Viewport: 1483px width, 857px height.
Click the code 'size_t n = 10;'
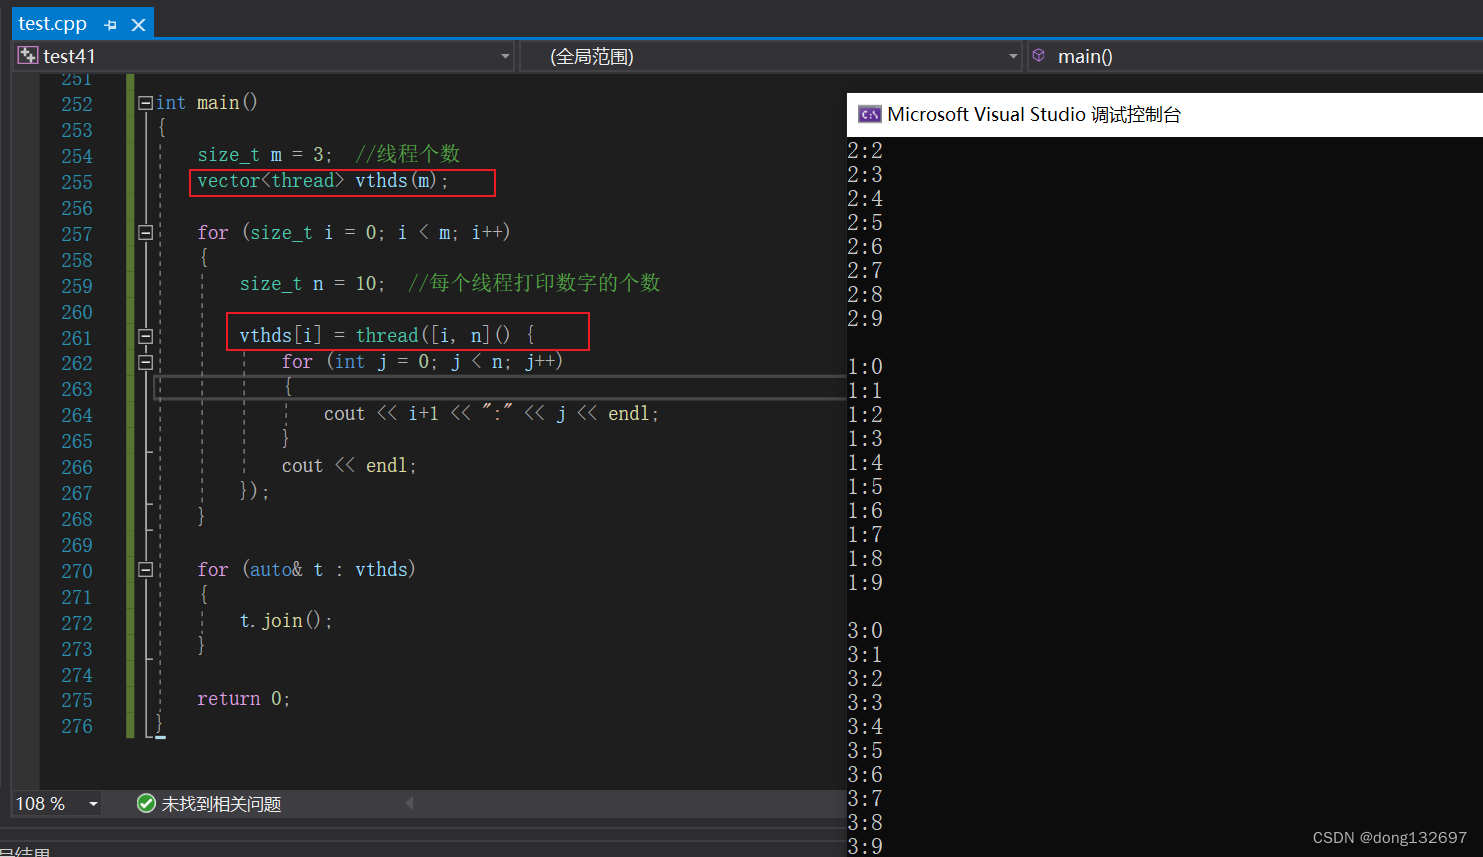312,284
